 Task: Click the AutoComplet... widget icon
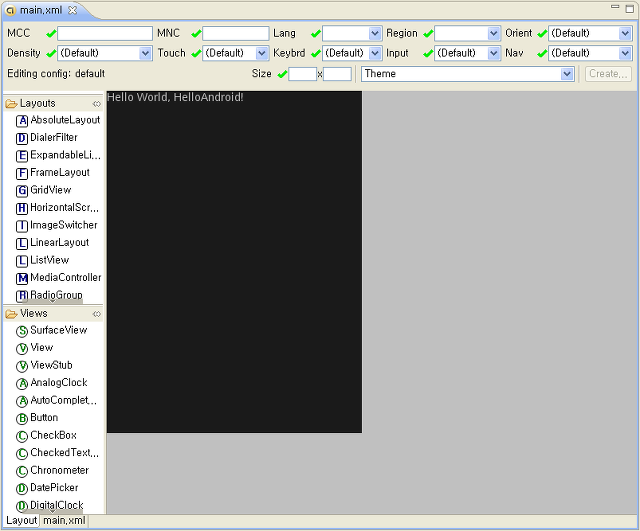(x=22, y=401)
